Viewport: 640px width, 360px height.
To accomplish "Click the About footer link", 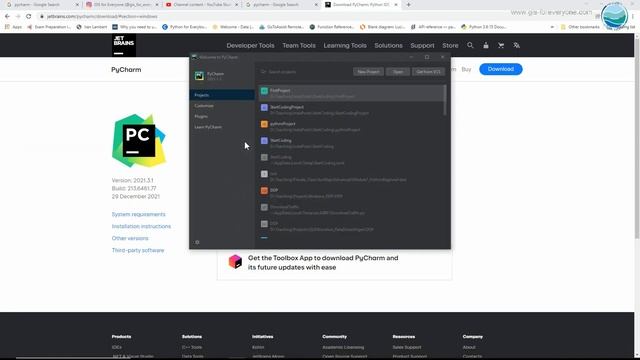I will (469, 347).
